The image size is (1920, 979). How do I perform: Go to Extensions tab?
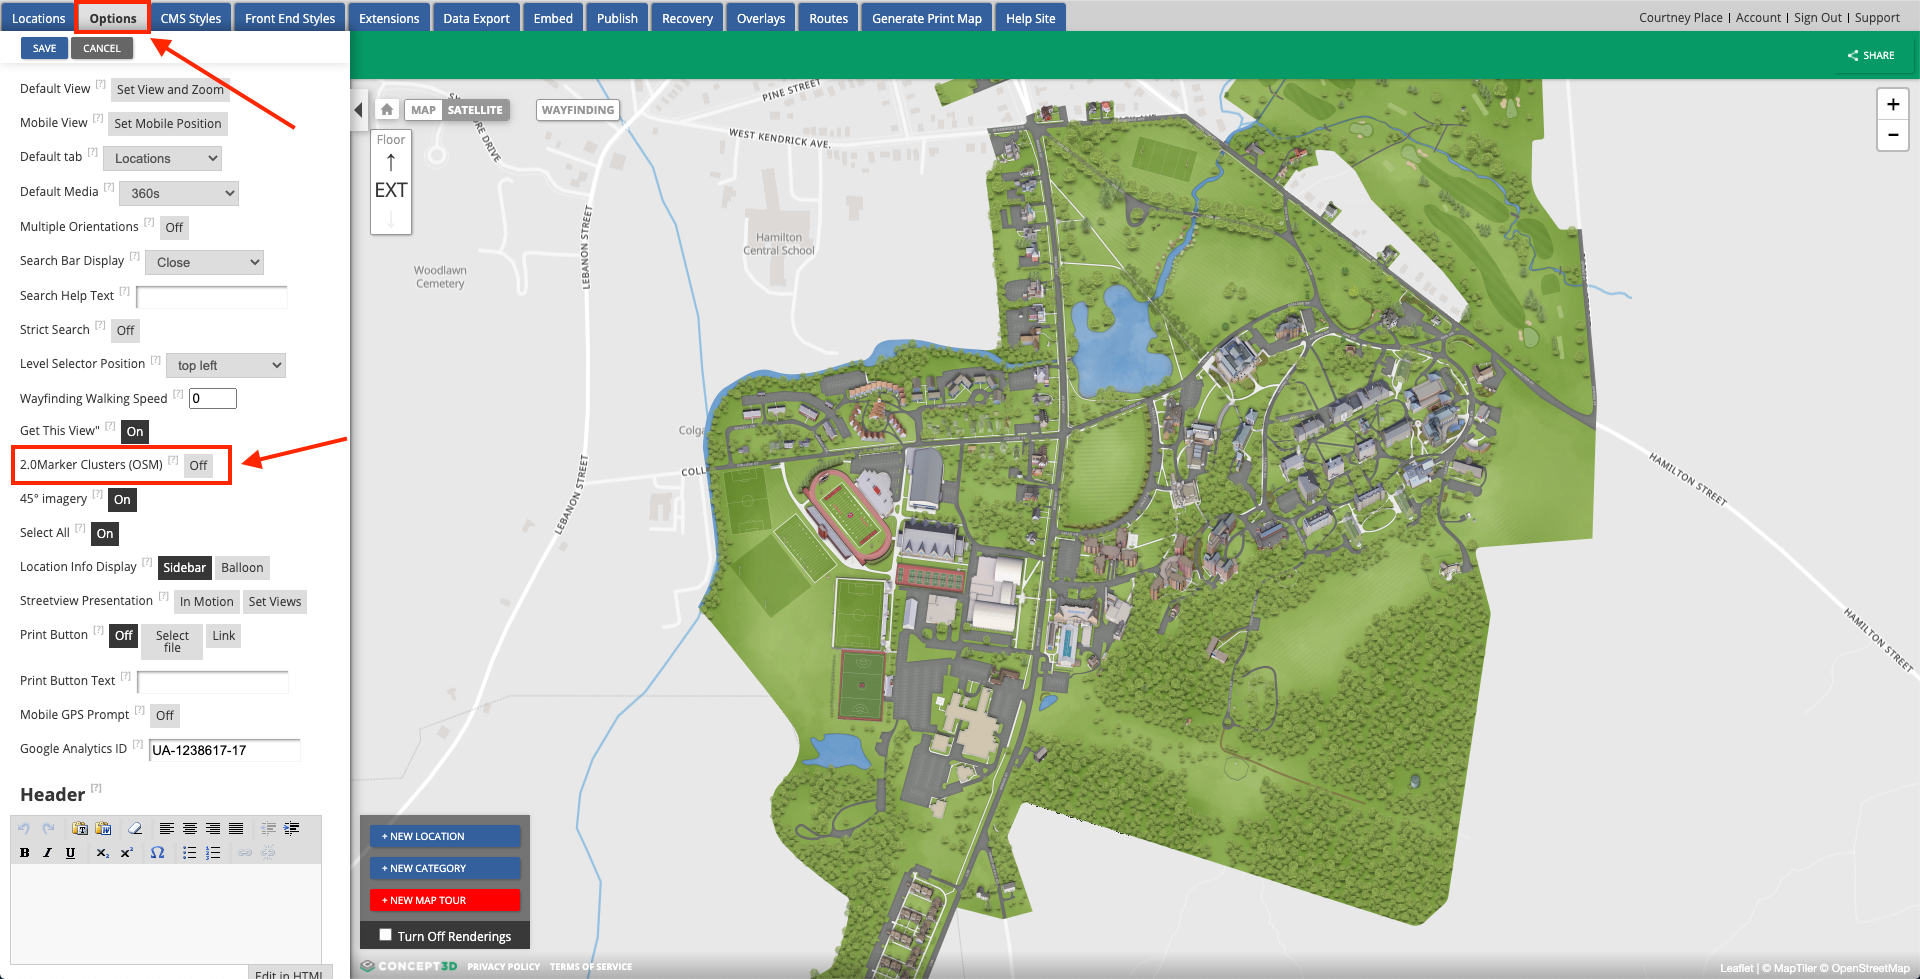389,18
